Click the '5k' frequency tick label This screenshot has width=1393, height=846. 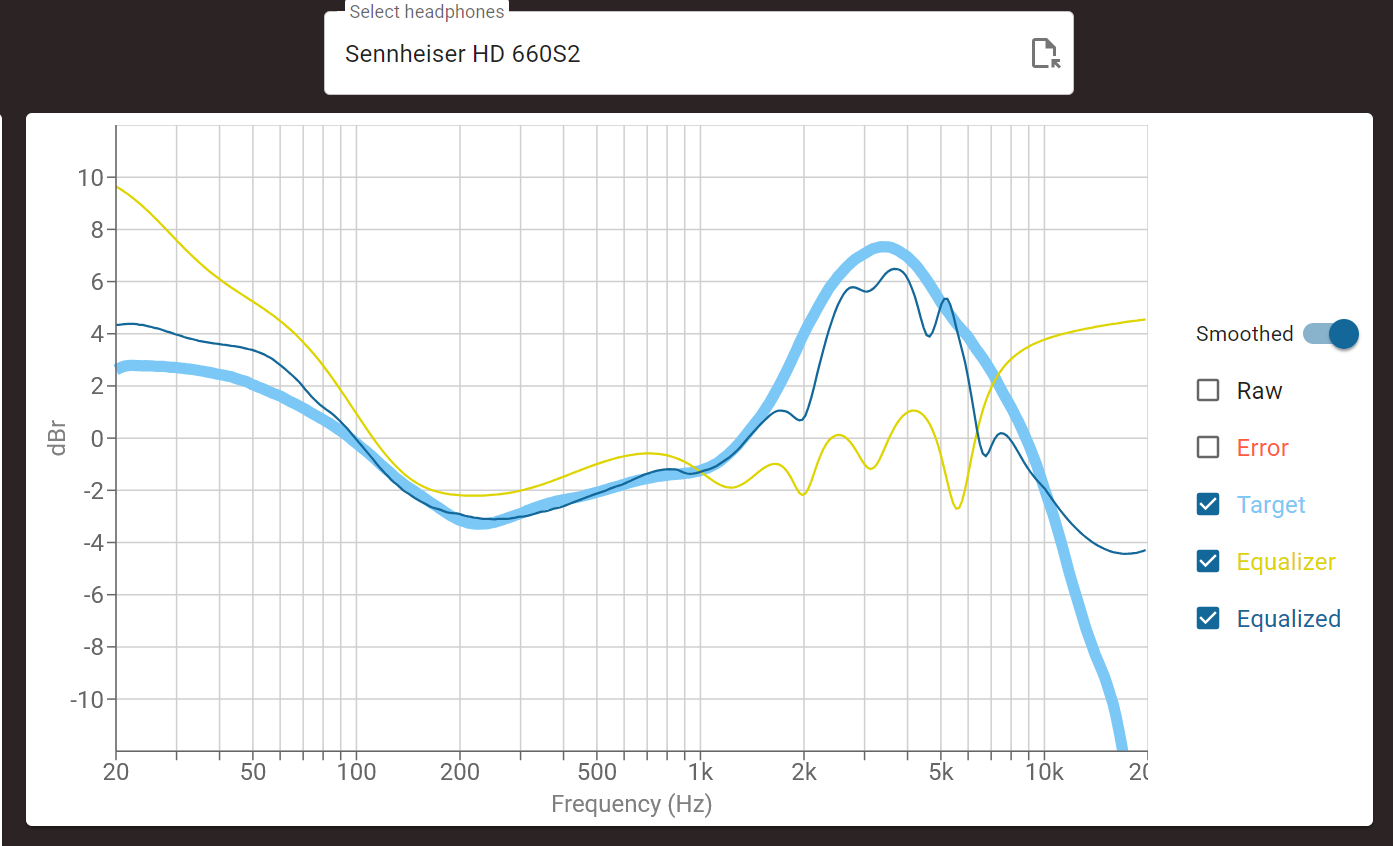click(x=941, y=773)
